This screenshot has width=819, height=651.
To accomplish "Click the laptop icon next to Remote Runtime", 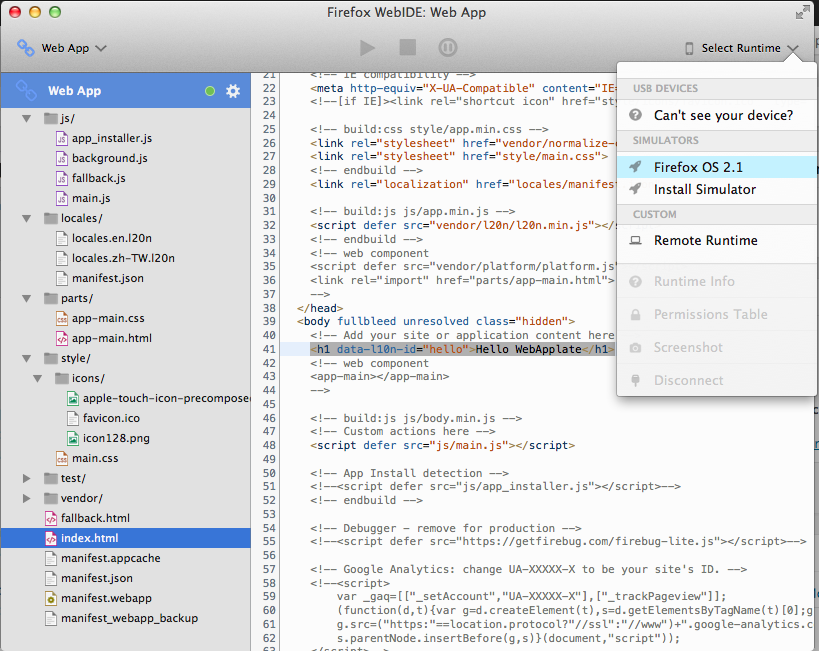I will [x=635, y=240].
